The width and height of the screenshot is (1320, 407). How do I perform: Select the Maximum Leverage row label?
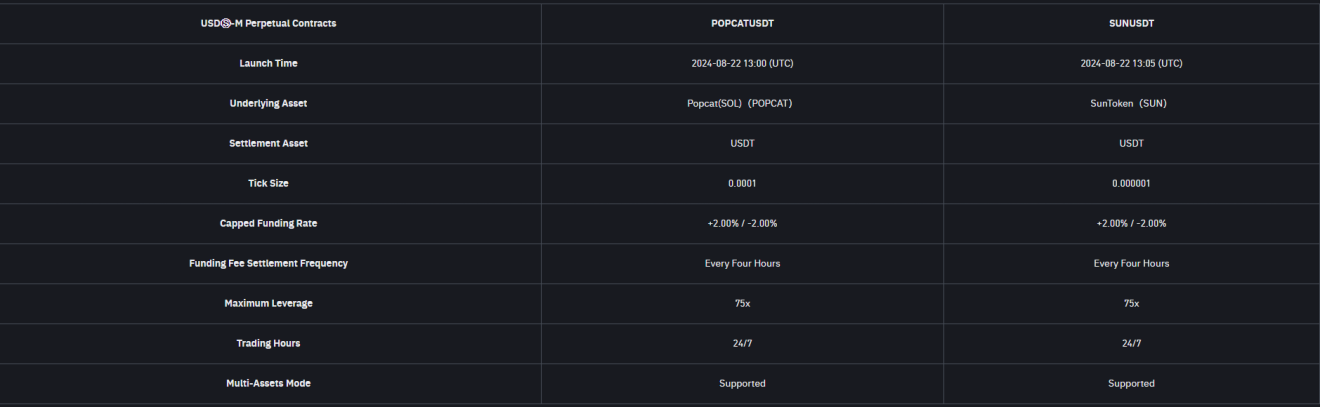268,304
